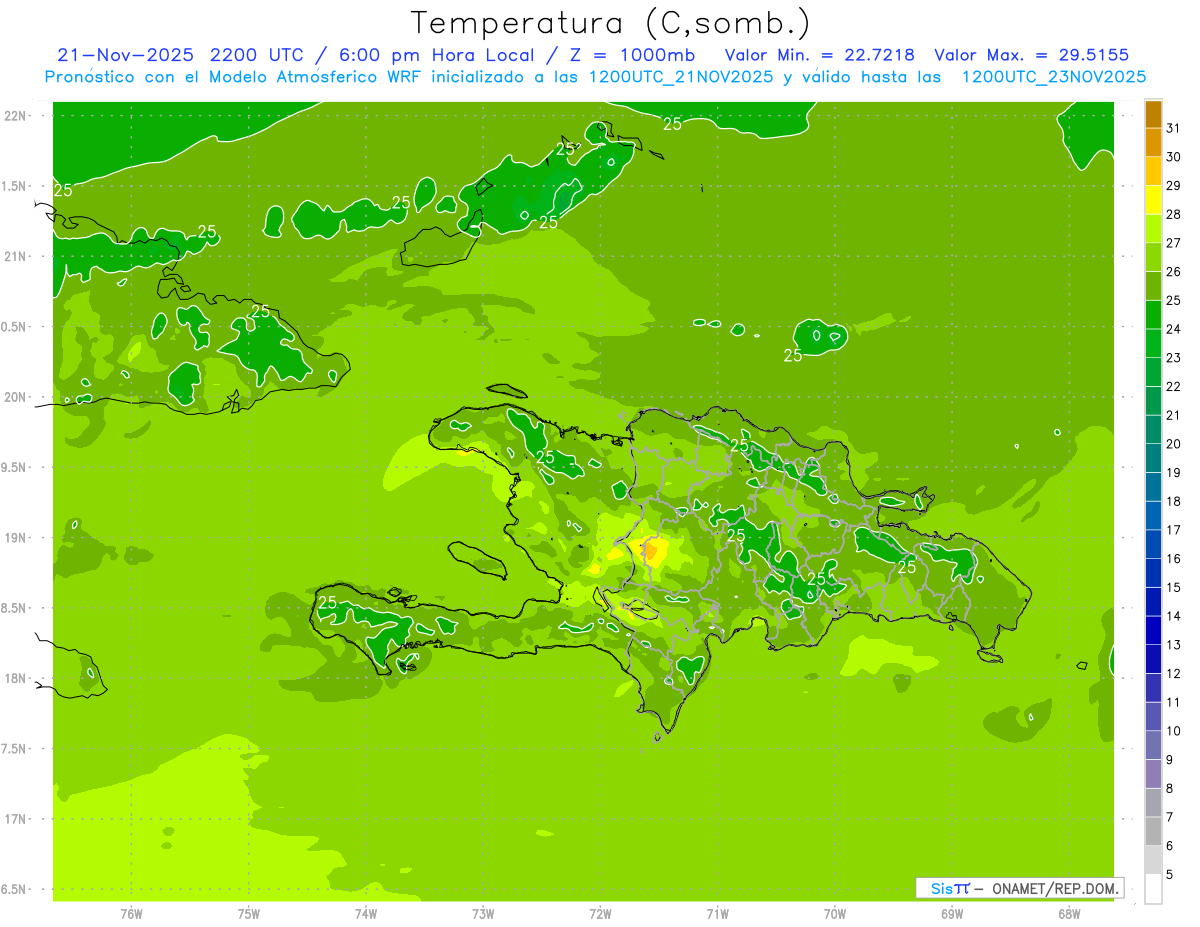Click the 69W longitude axis label
Viewport: 1200px width, 927px height.
952,913
